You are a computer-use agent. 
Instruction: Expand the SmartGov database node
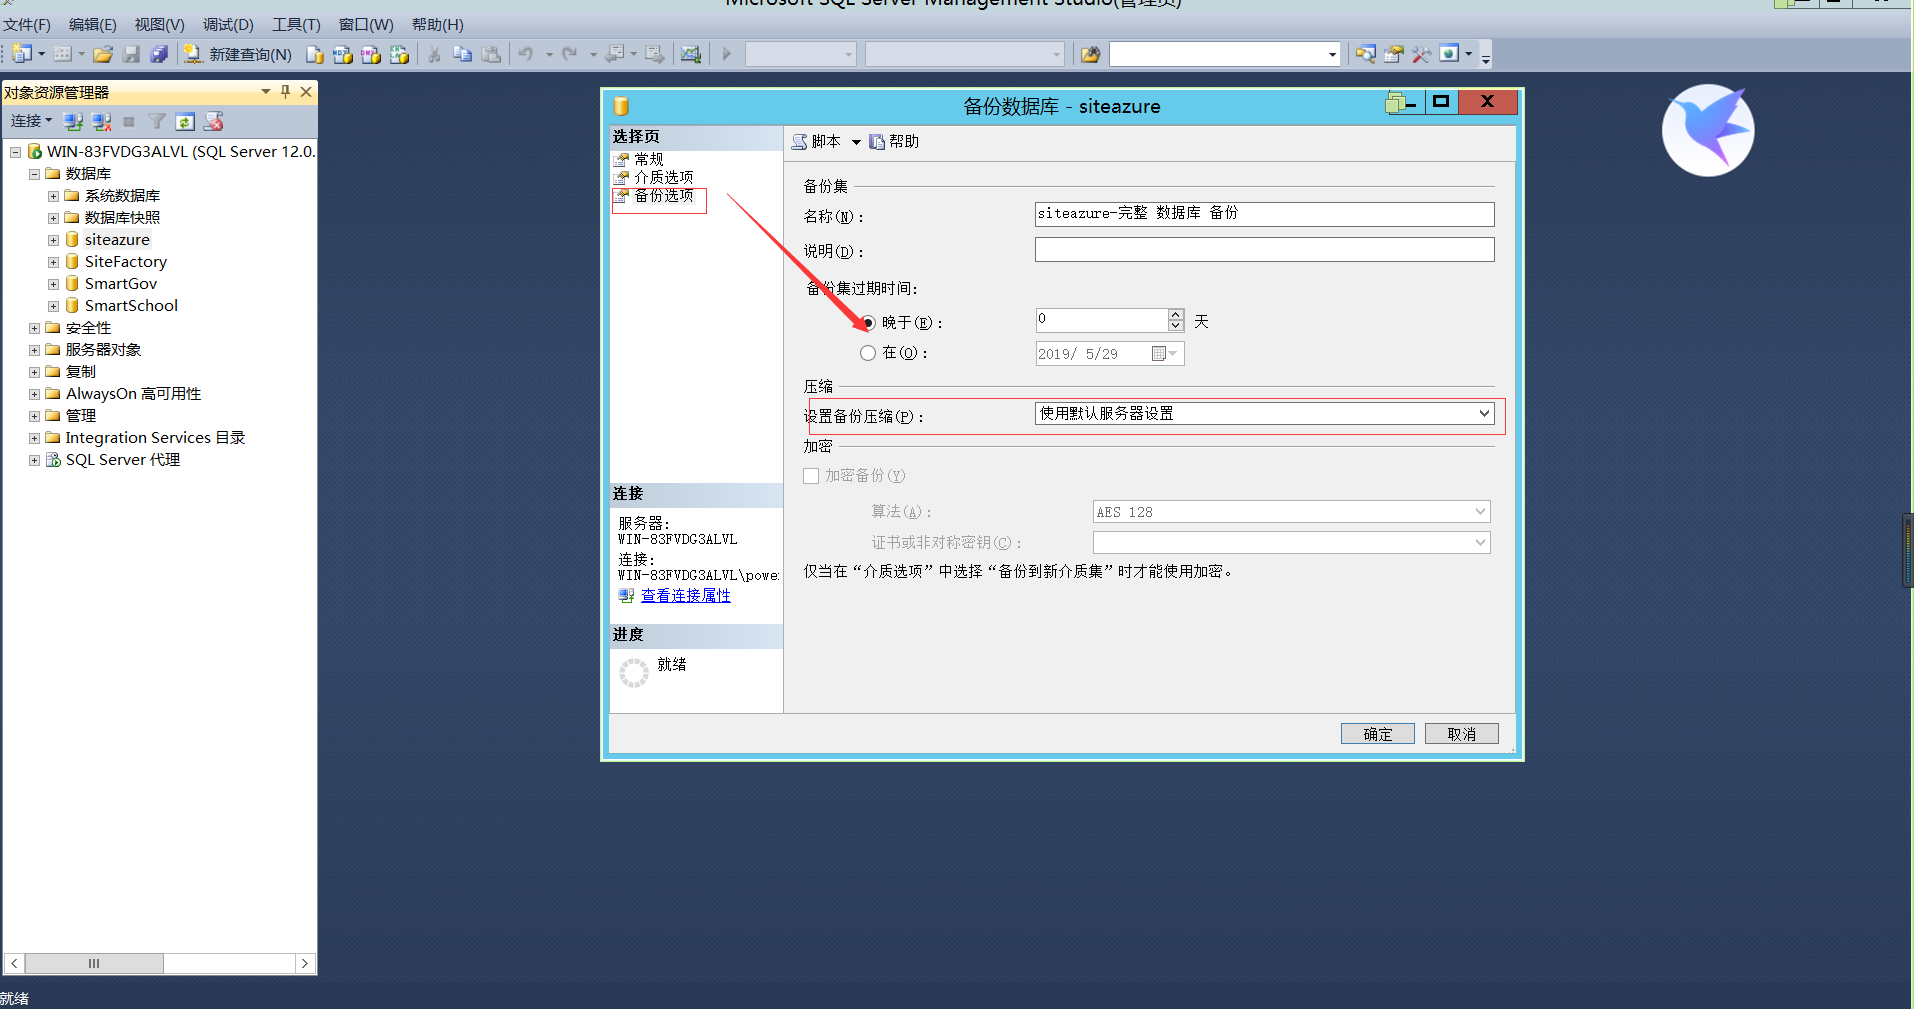coord(52,283)
